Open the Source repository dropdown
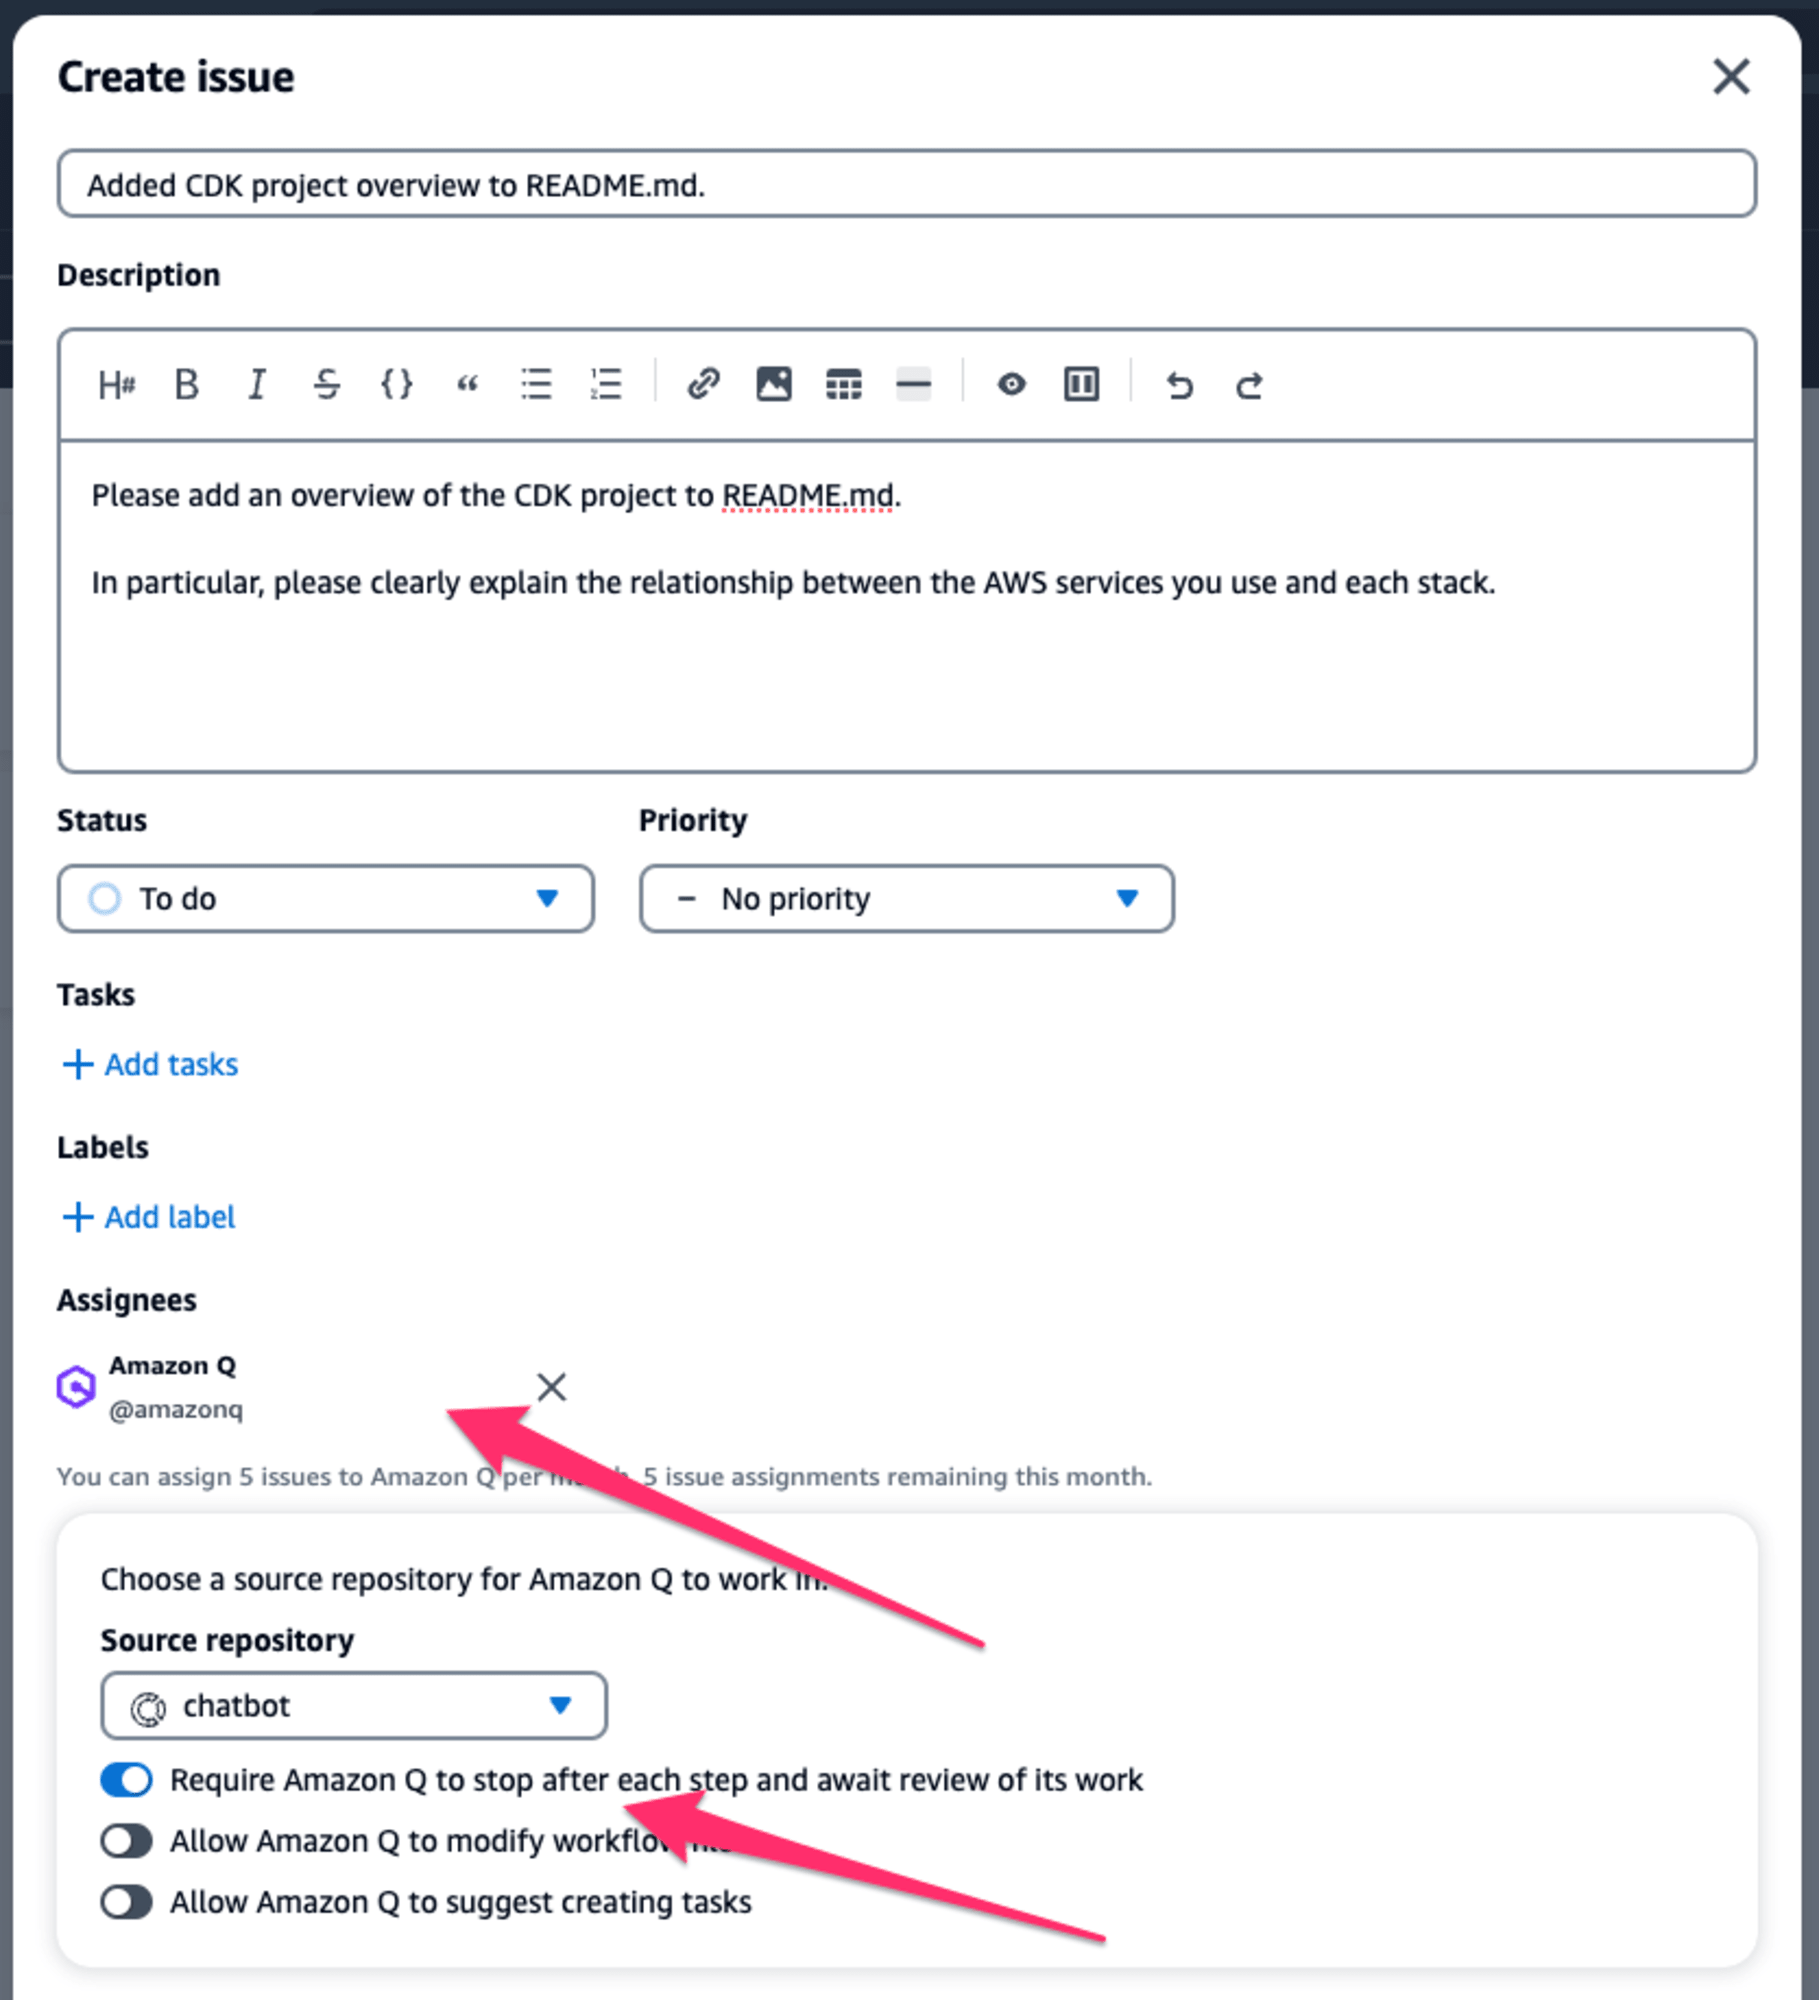This screenshot has width=1819, height=2000. pyautogui.click(x=354, y=1706)
